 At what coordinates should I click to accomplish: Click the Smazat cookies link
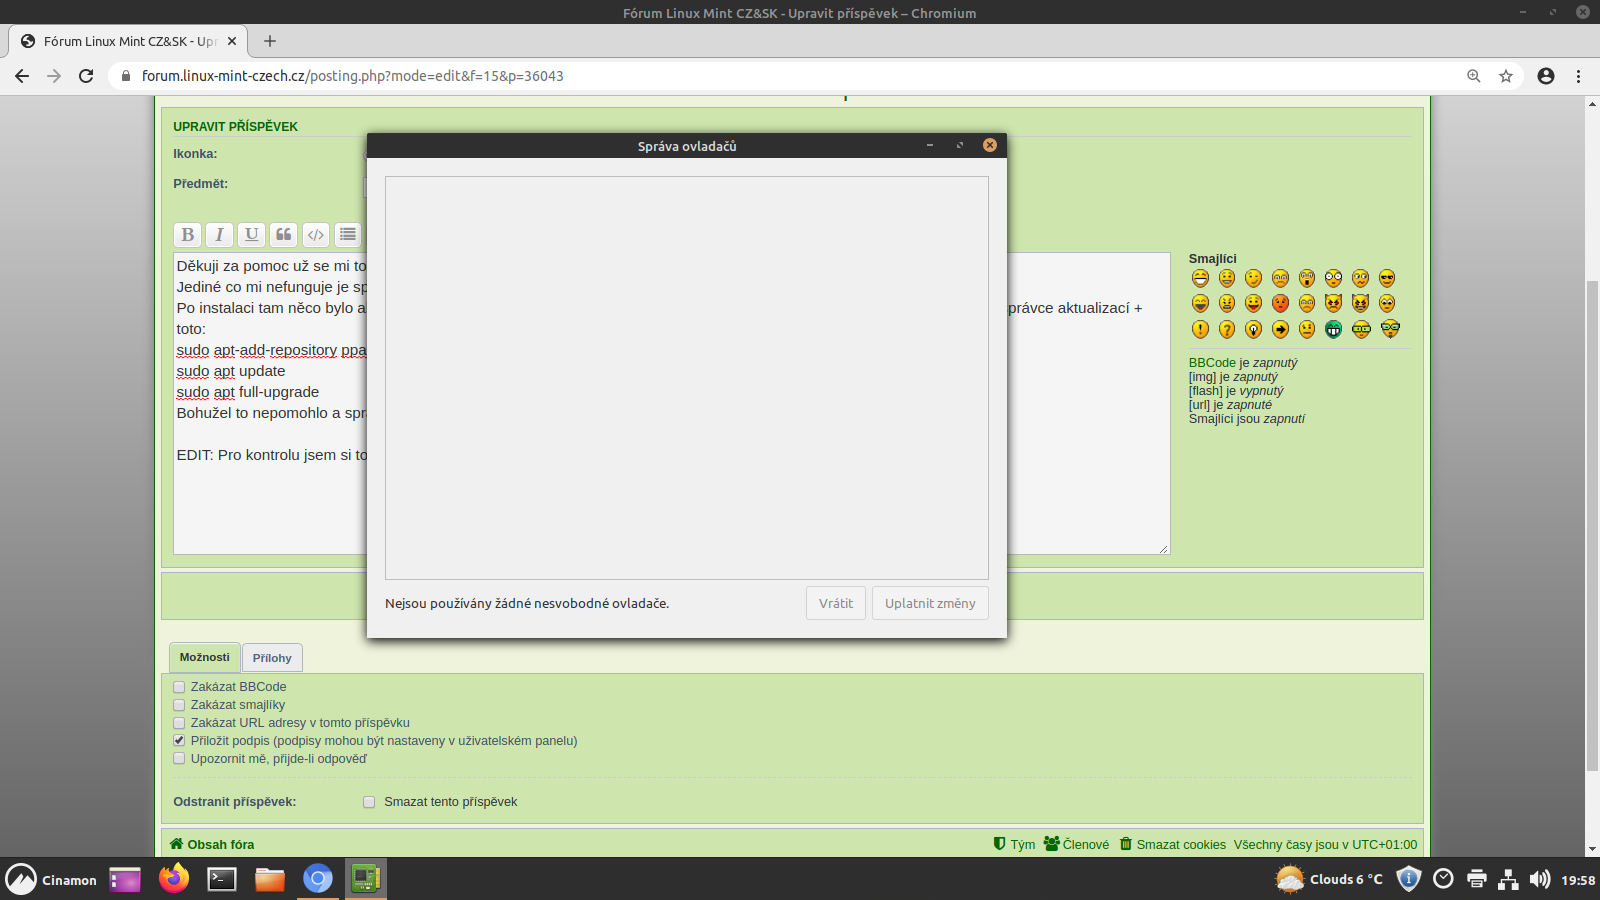[x=1180, y=845]
